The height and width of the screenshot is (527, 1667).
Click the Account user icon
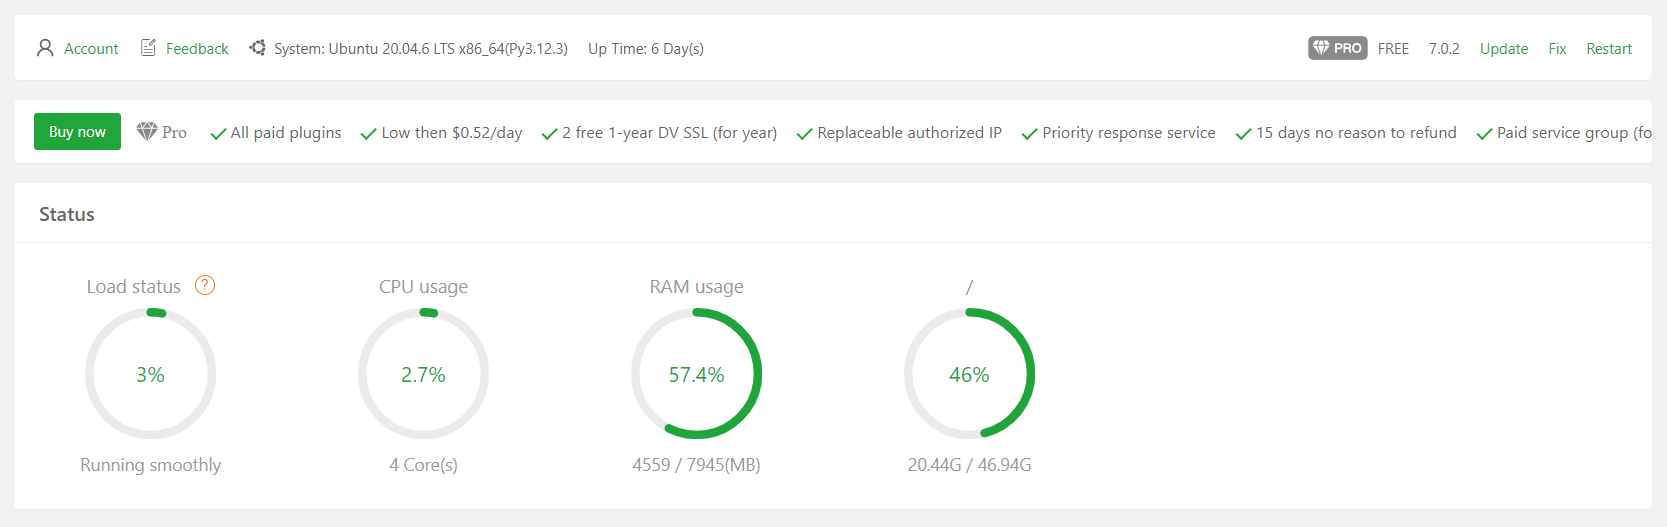[45, 48]
